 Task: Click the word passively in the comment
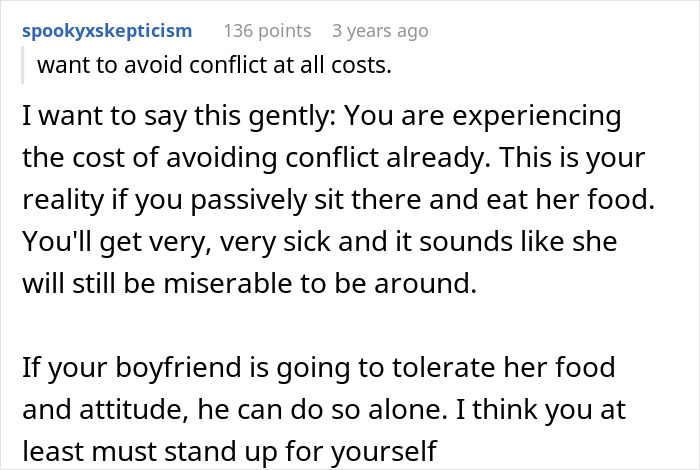coord(249,201)
